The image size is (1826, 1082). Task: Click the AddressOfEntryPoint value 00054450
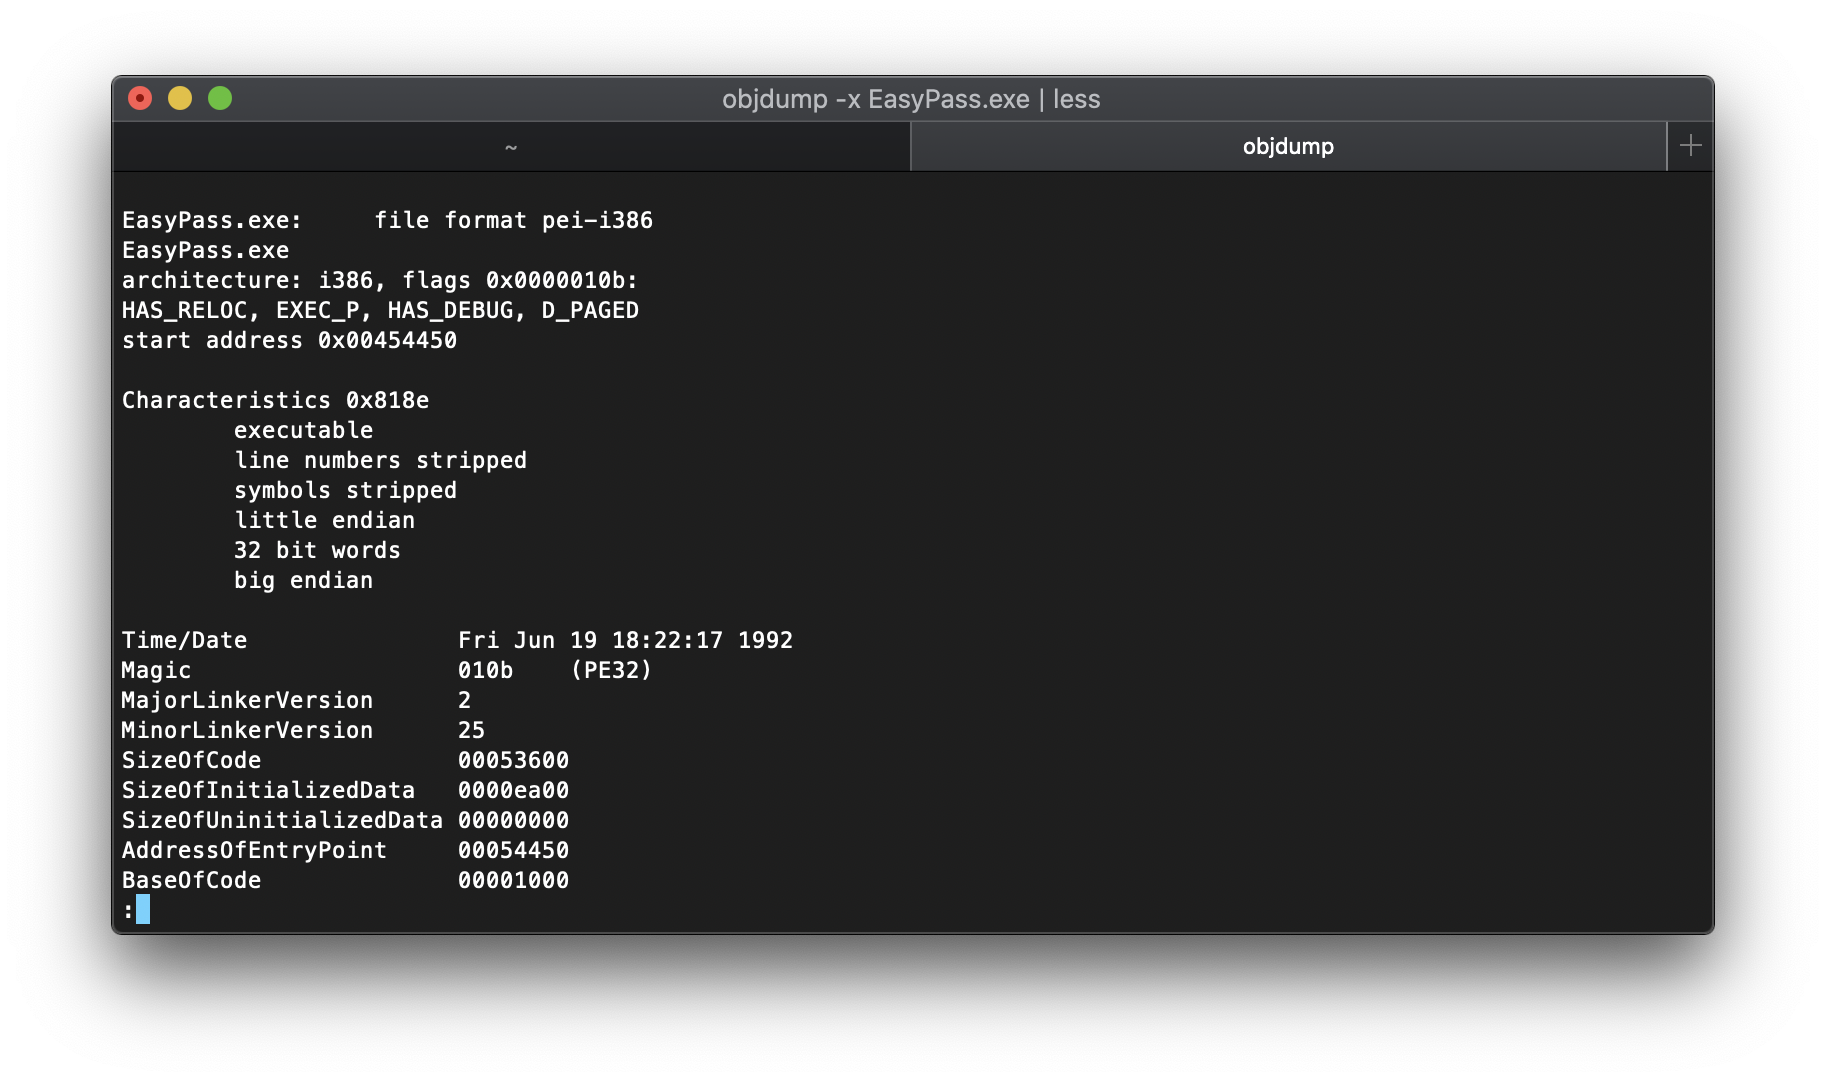[513, 850]
